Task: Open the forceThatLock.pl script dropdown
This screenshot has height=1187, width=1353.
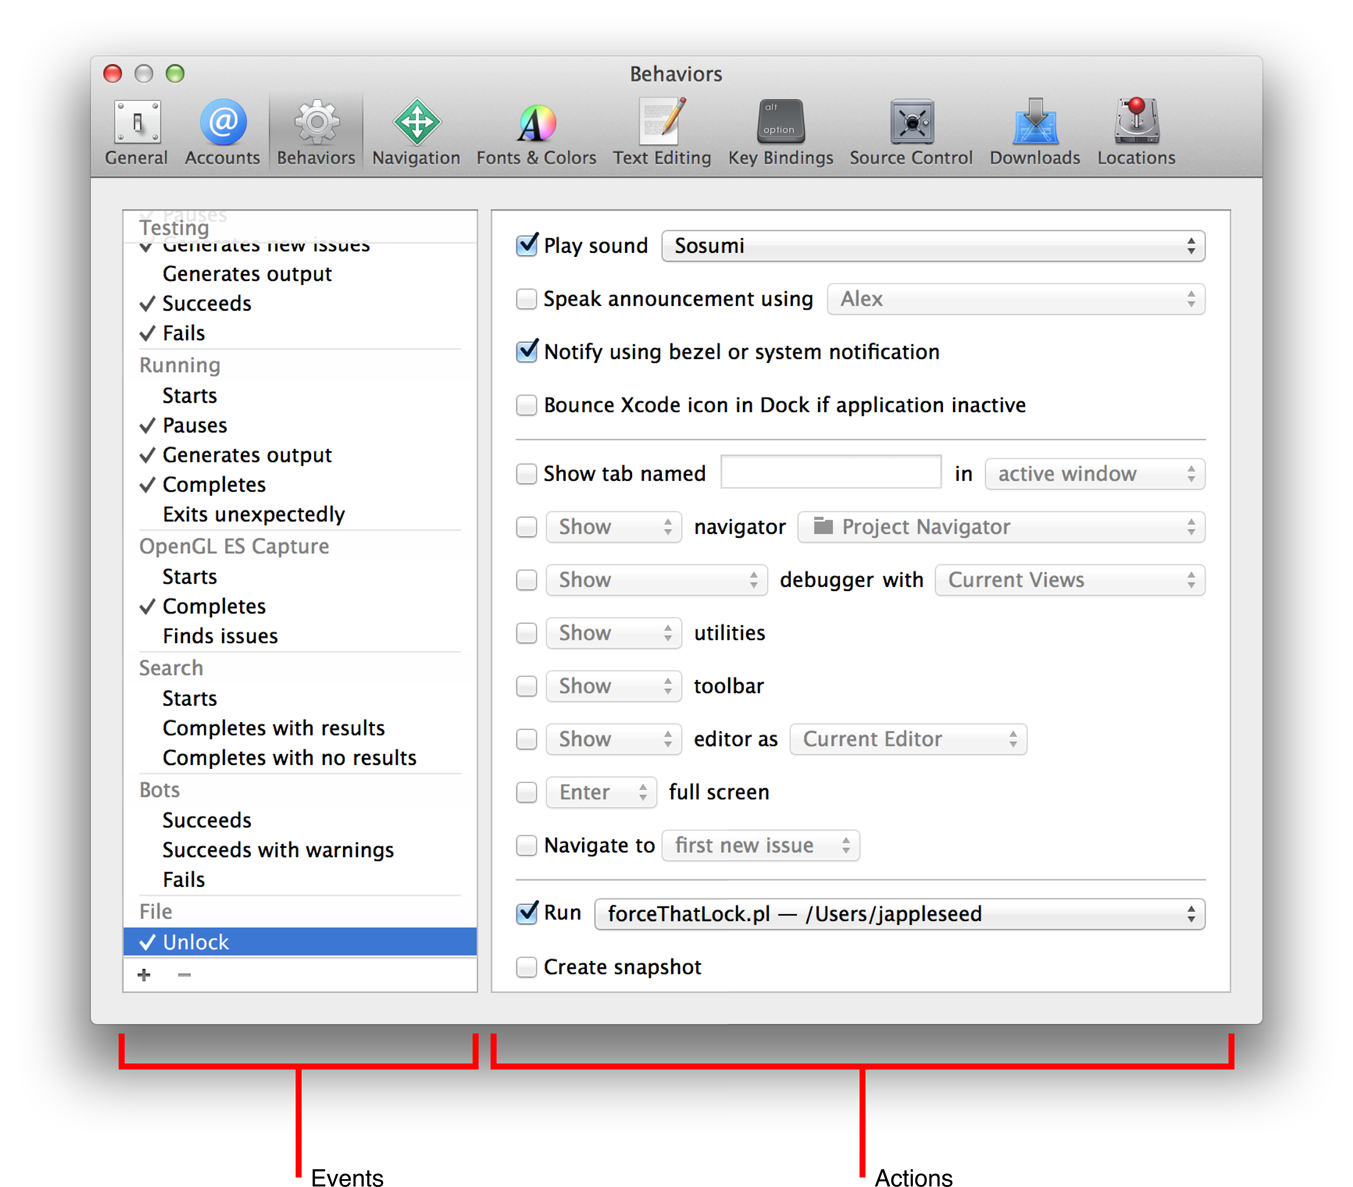Action: (899, 914)
